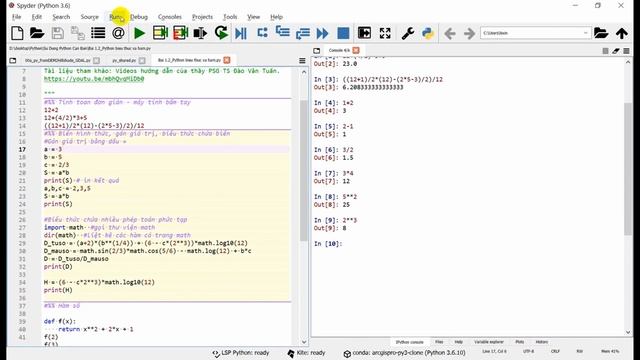Open the editor pane options hamburger menu

tap(302, 60)
